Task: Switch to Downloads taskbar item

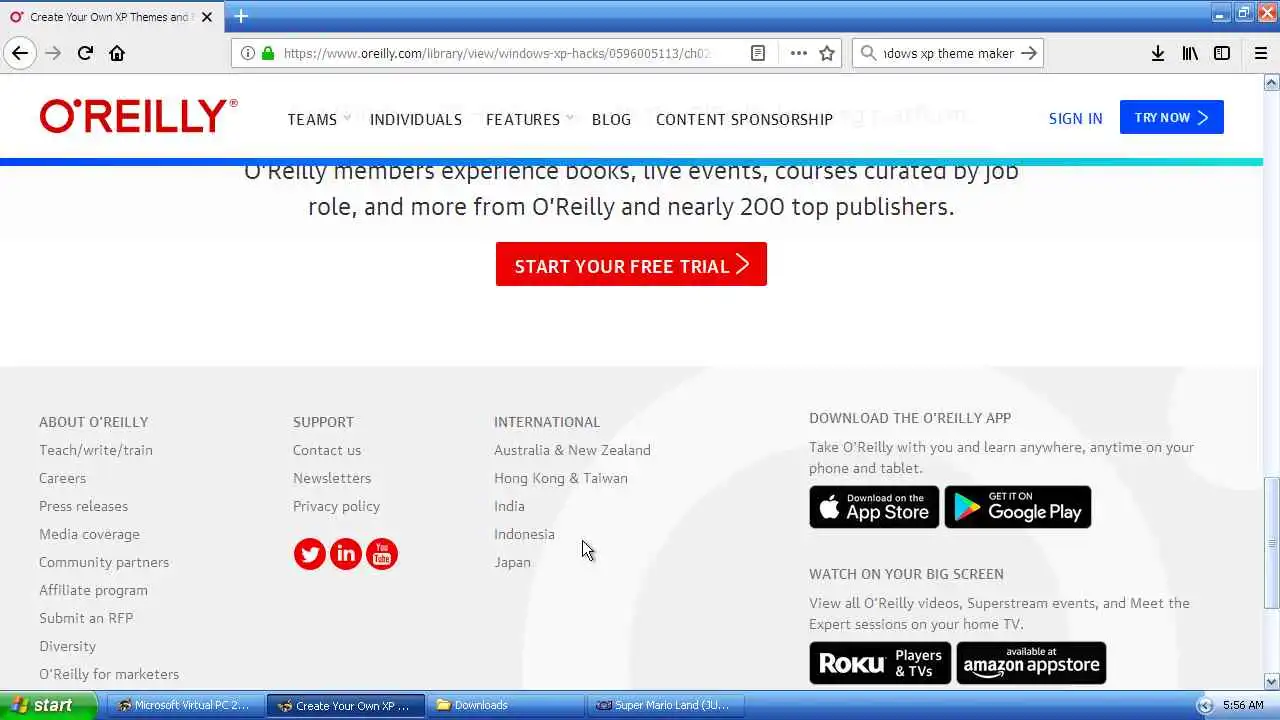Action: point(505,705)
